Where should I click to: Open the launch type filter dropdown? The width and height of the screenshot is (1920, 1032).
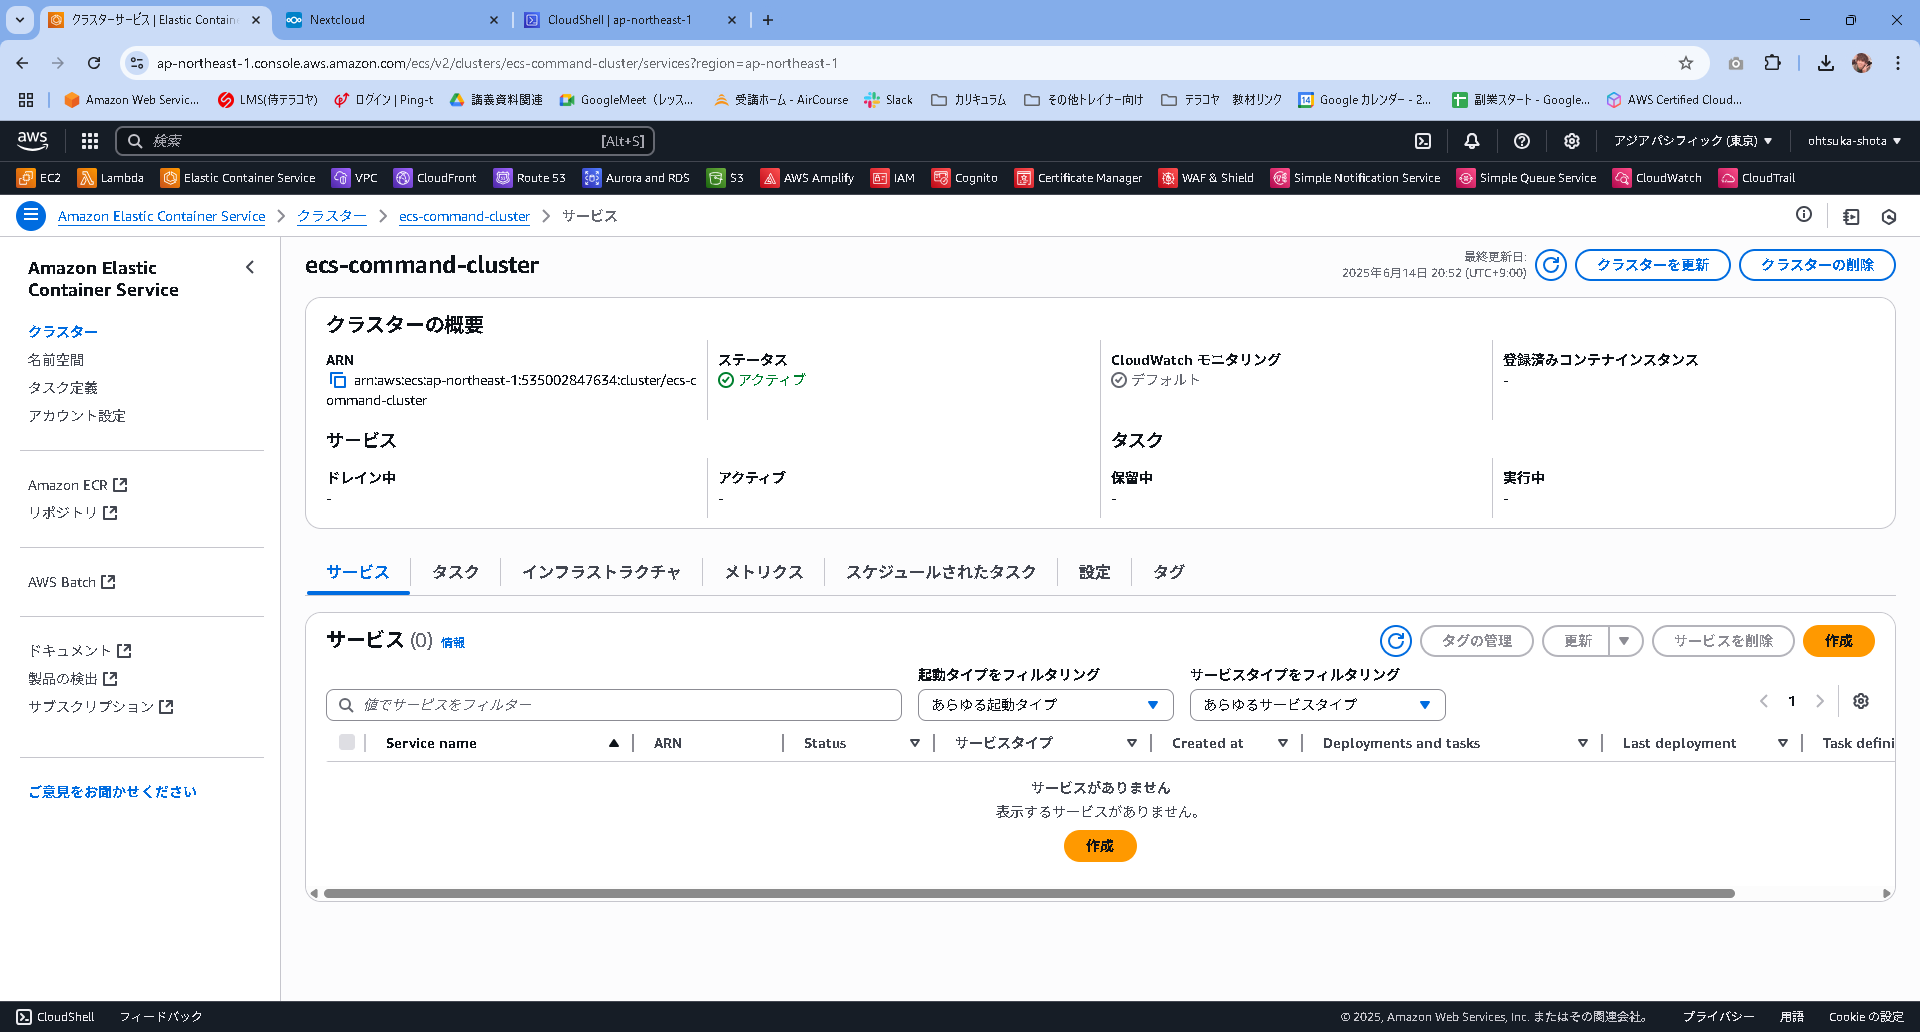tap(1044, 705)
